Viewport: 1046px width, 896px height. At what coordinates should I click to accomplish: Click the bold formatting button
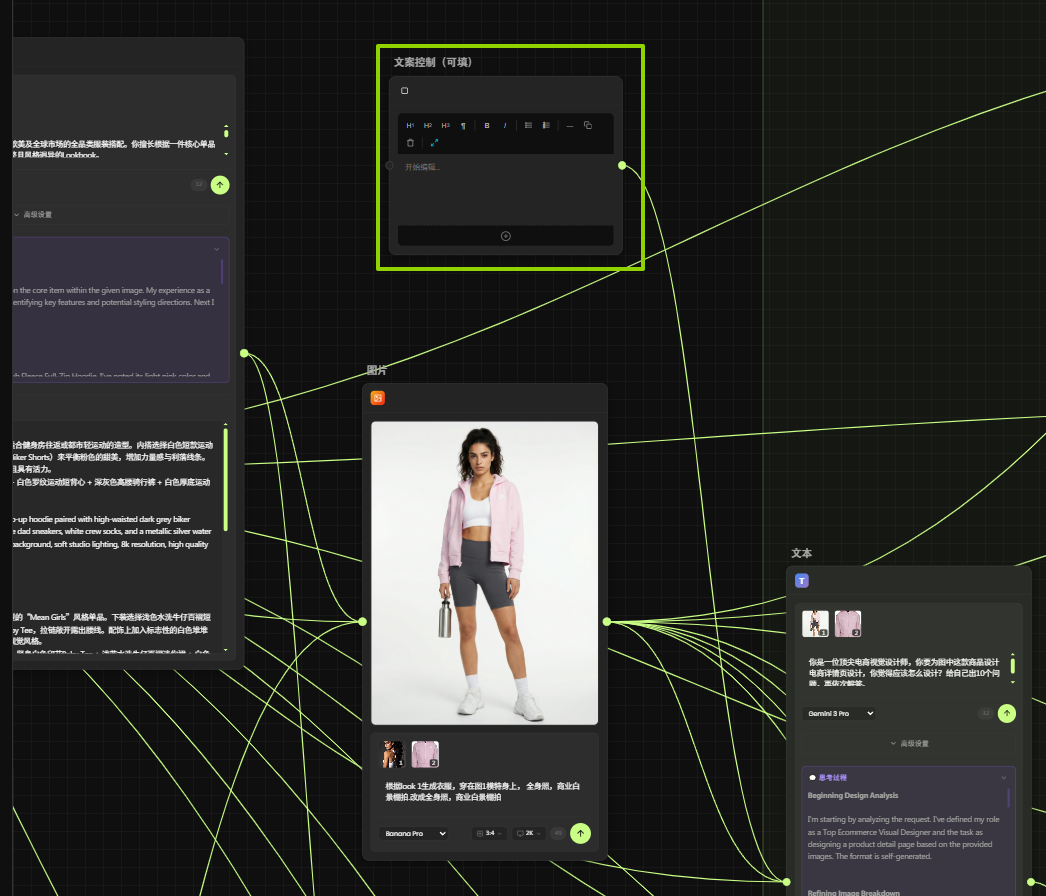point(487,126)
